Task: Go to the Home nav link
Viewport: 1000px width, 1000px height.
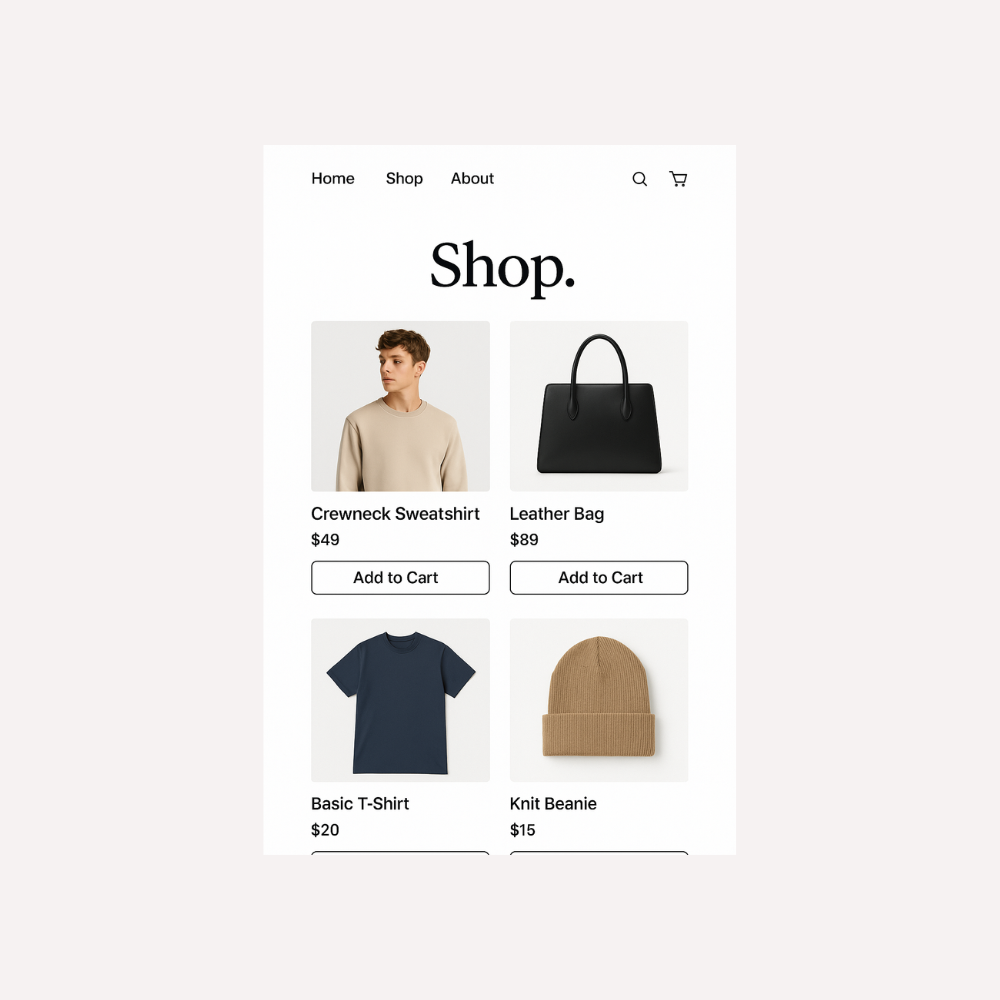Action: (333, 179)
